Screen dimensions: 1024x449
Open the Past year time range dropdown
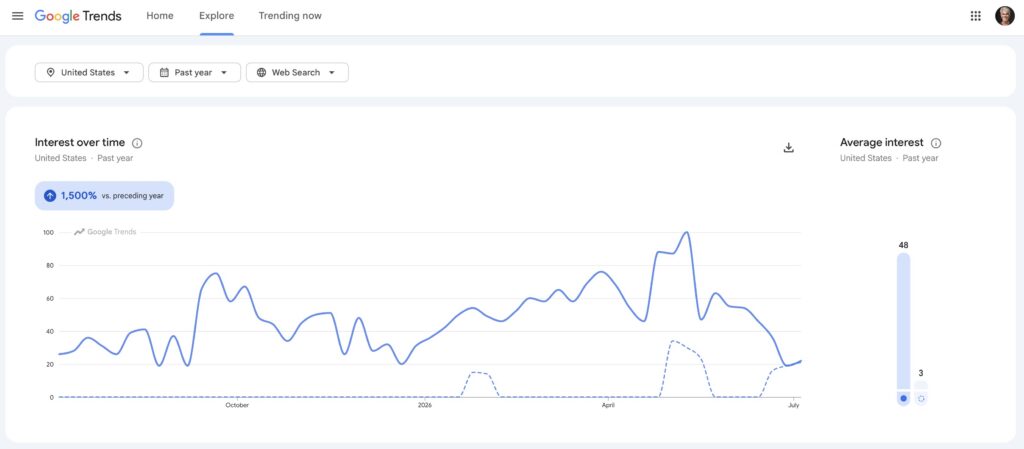tap(195, 72)
